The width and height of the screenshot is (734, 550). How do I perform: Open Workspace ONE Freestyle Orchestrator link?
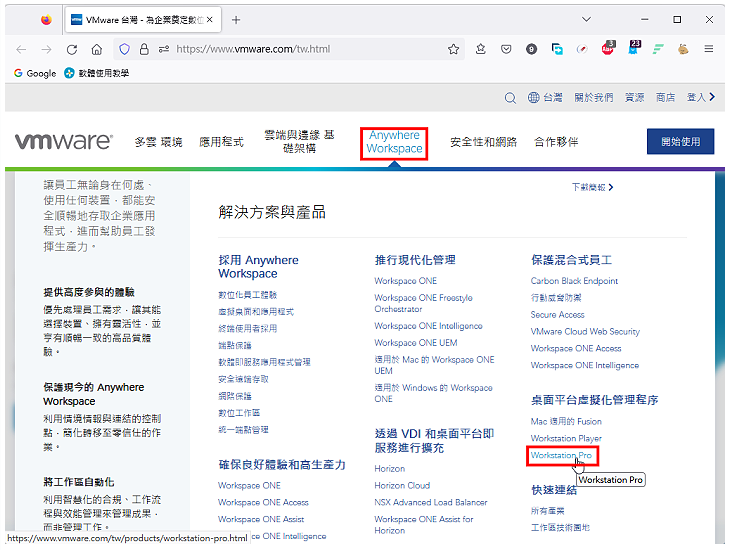point(424,303)
